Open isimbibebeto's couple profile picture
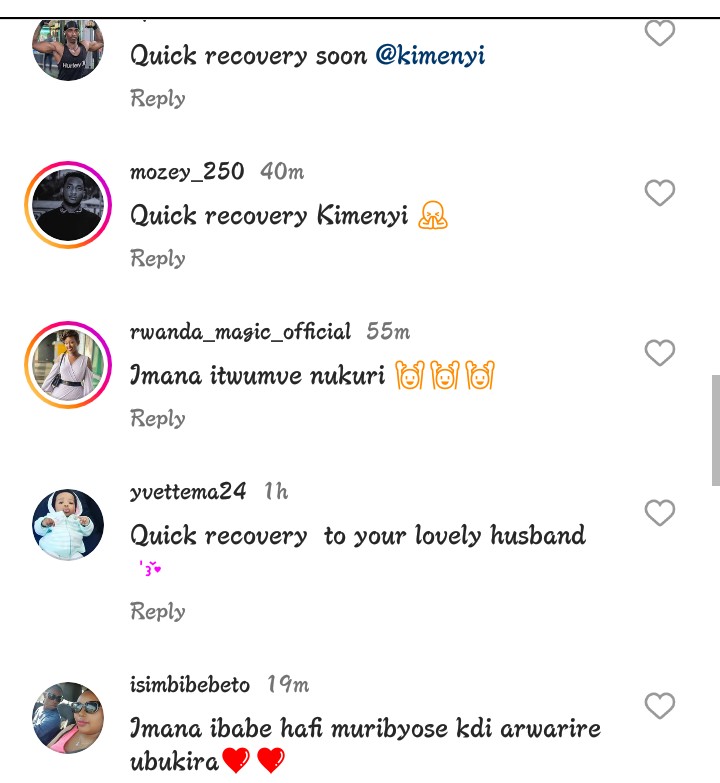Viewport: 720px width, 783px height. 68,718
